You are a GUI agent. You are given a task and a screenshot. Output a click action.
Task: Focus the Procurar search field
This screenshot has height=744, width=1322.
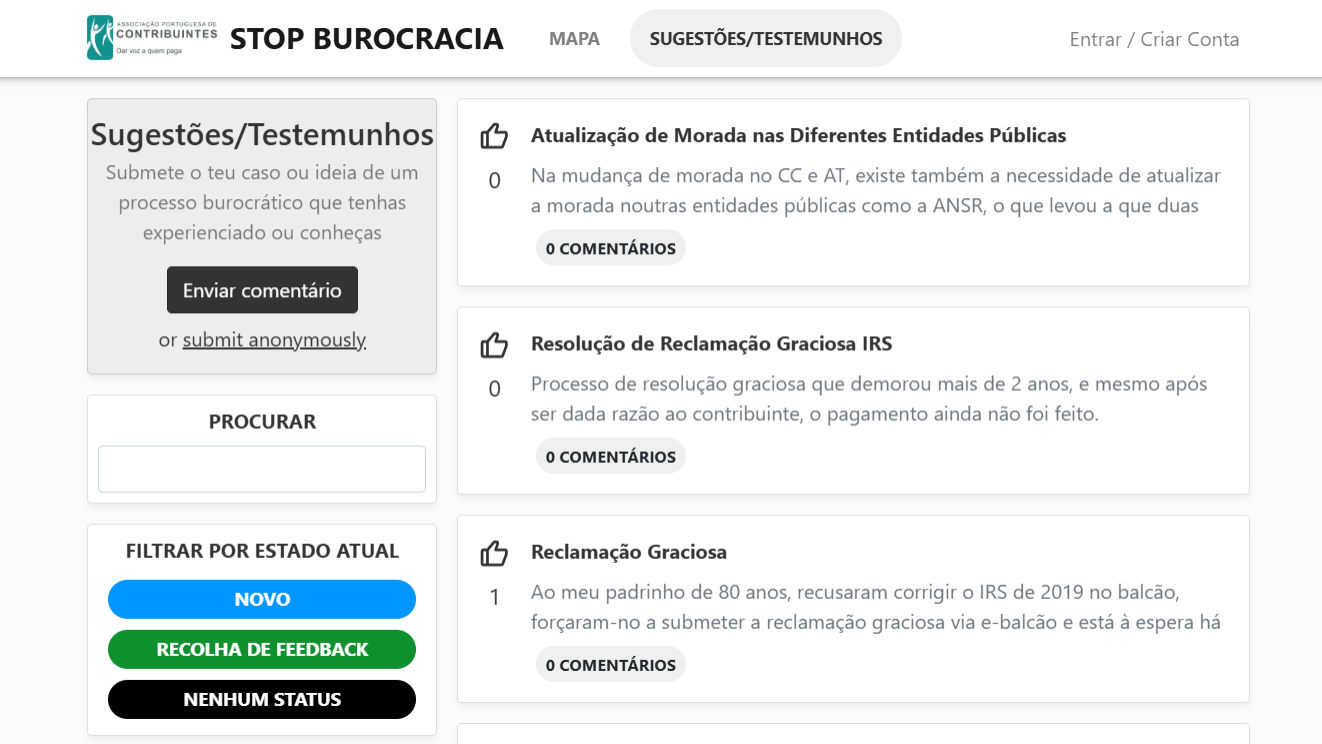click(262, 469)
